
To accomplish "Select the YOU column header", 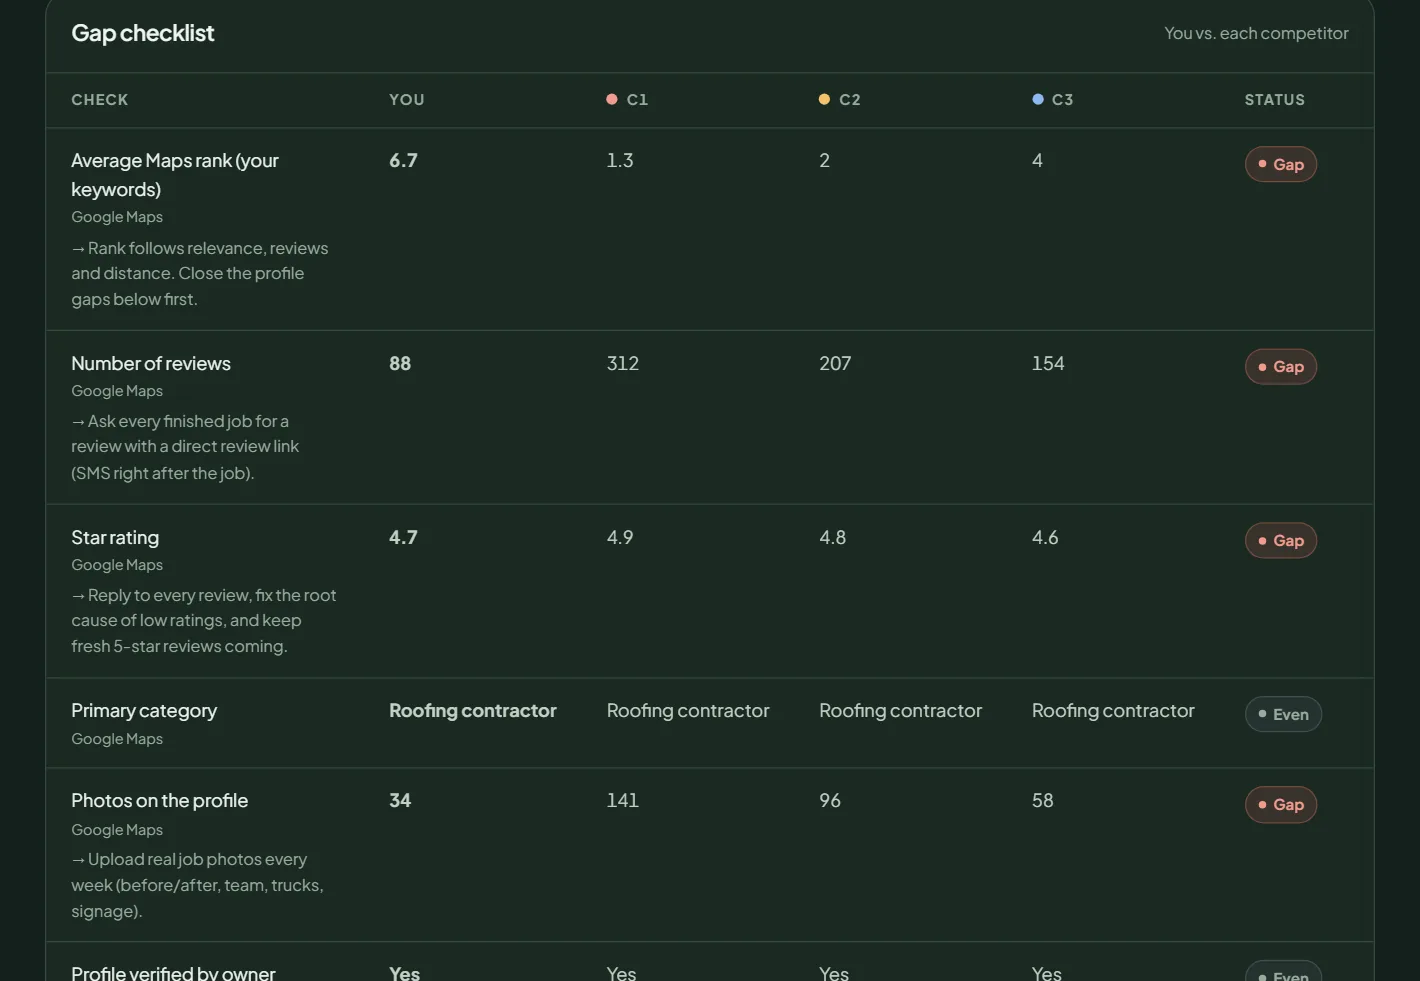I will (407, 100).
